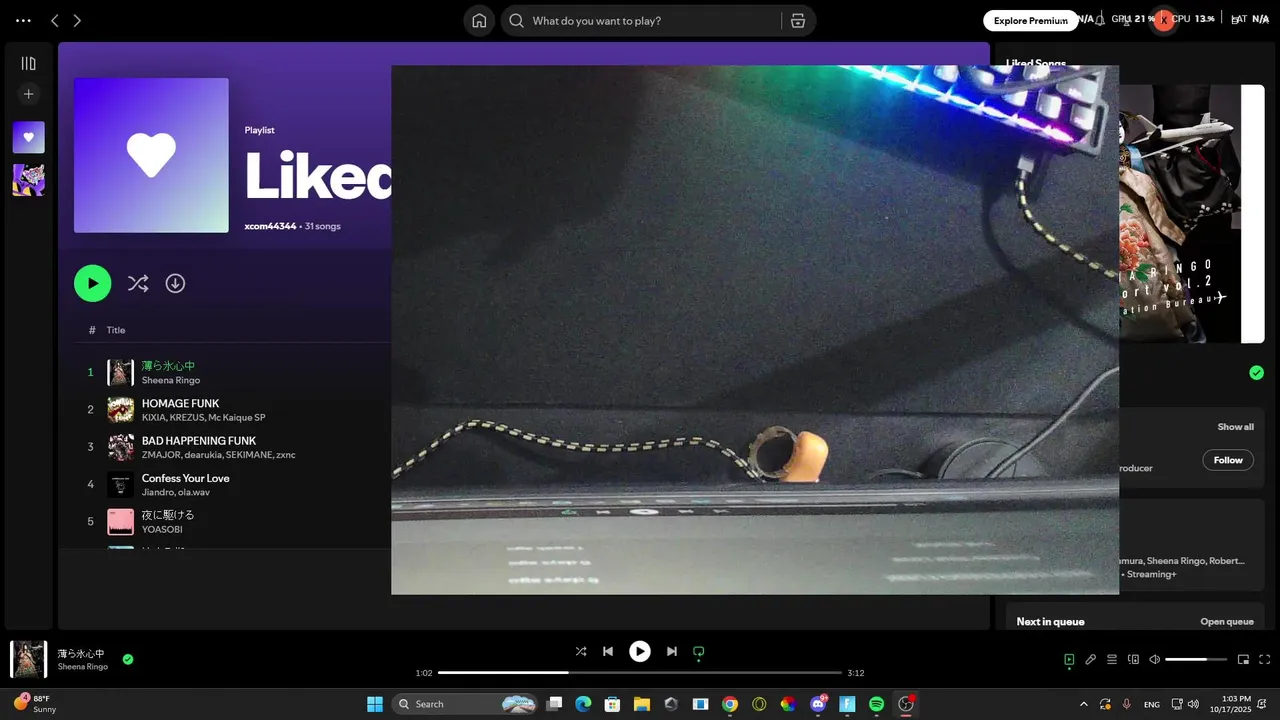Toggle Now Playing view
Image resolution: width=1280 pixels, height=720 pixels.
pyautogui.click(x=1069, y=659)
